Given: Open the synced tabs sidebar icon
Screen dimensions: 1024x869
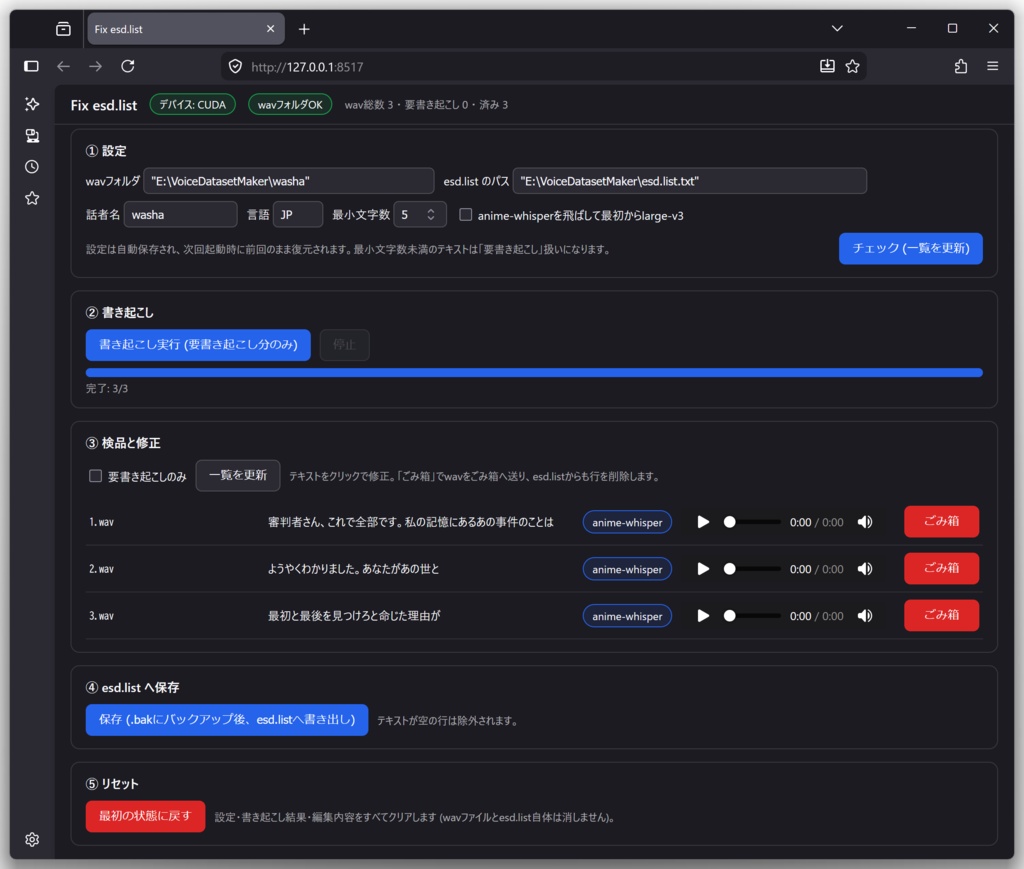Looking at the screenshot, I should 32,135.
